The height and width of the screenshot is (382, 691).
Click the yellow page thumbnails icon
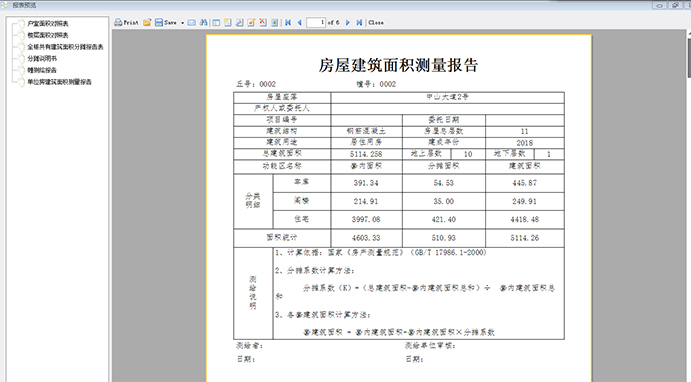(227, 22)
